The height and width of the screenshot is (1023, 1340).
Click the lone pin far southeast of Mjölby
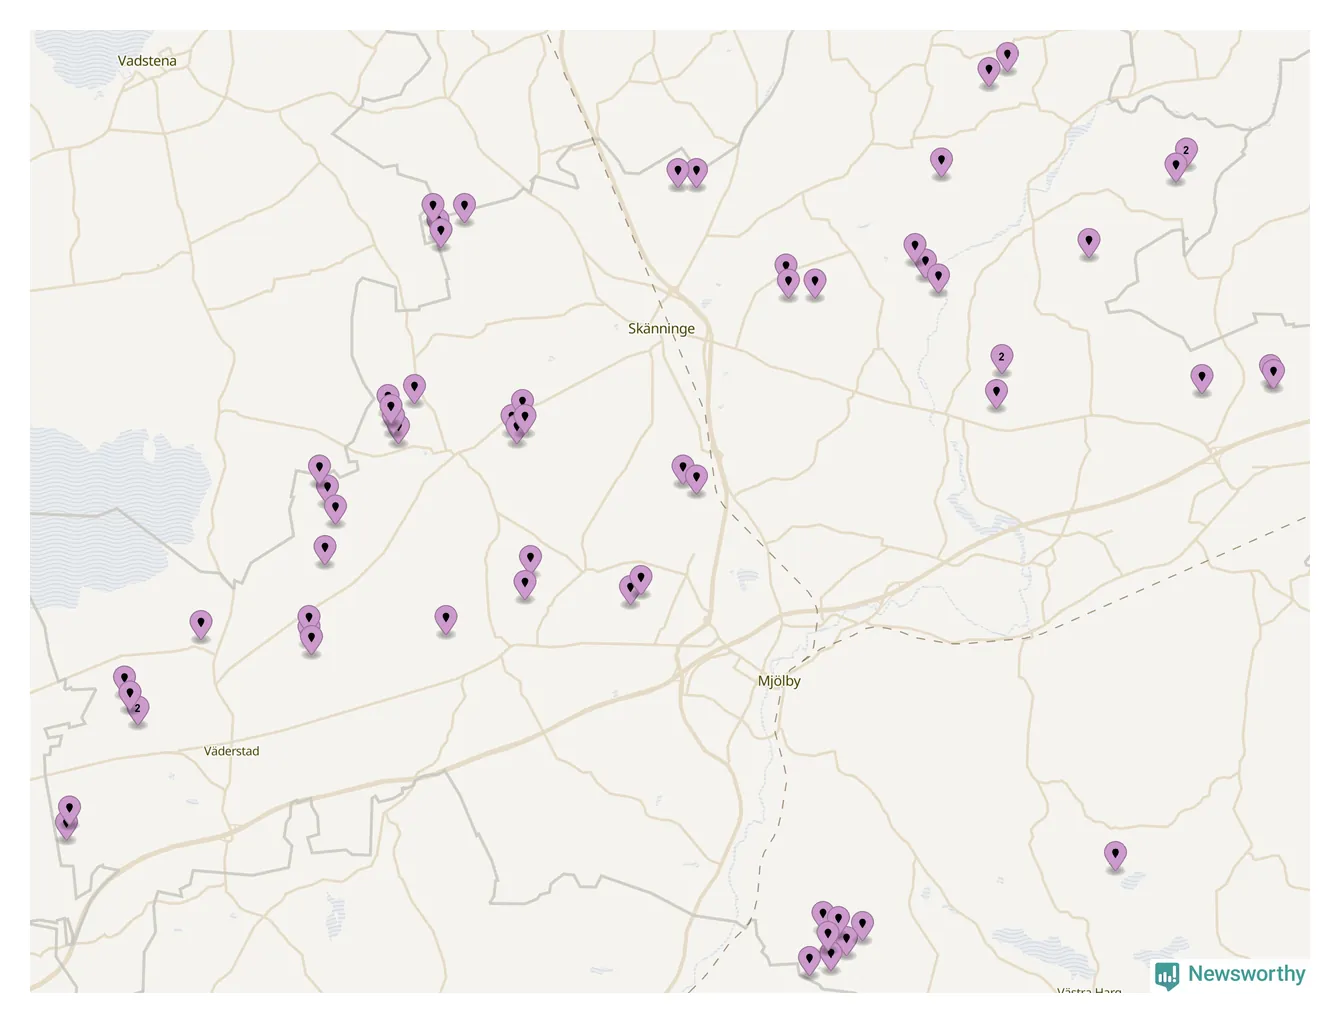tap(1115, 855)
